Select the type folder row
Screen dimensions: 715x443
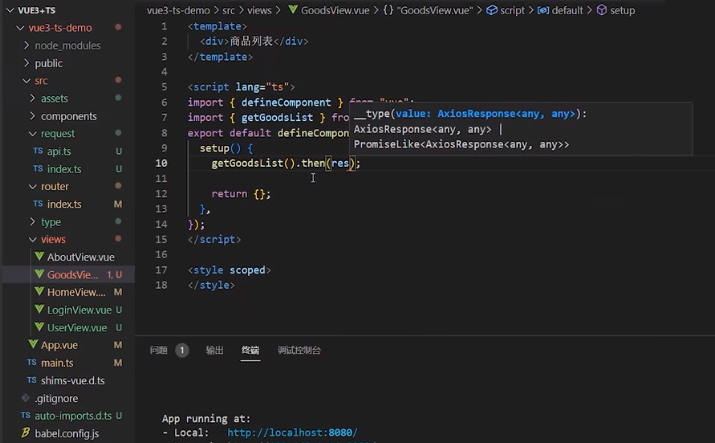(x=69, y=222)
